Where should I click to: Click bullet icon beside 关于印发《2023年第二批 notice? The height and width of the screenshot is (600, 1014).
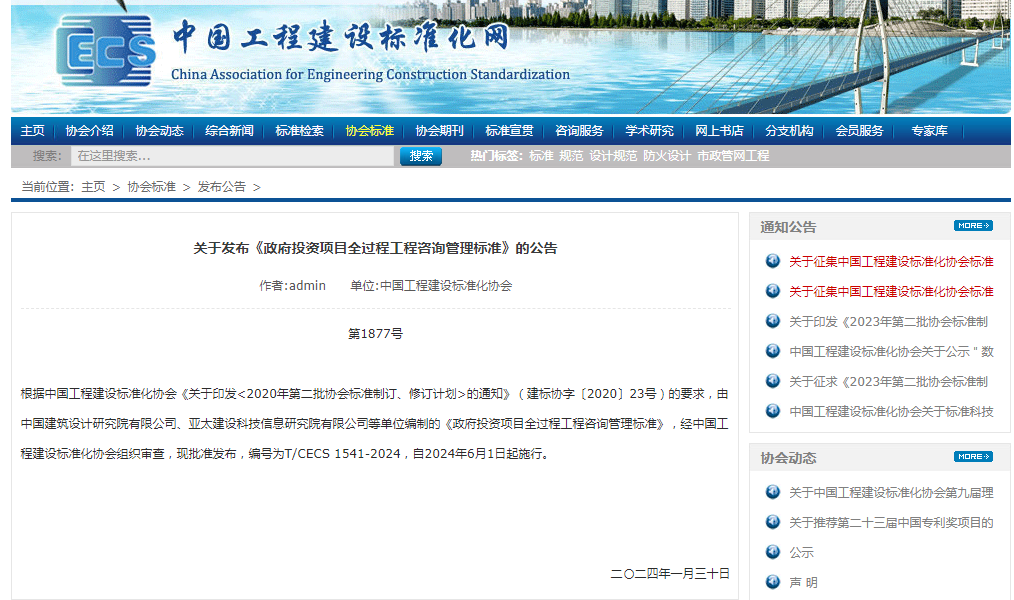pos(773,321)
